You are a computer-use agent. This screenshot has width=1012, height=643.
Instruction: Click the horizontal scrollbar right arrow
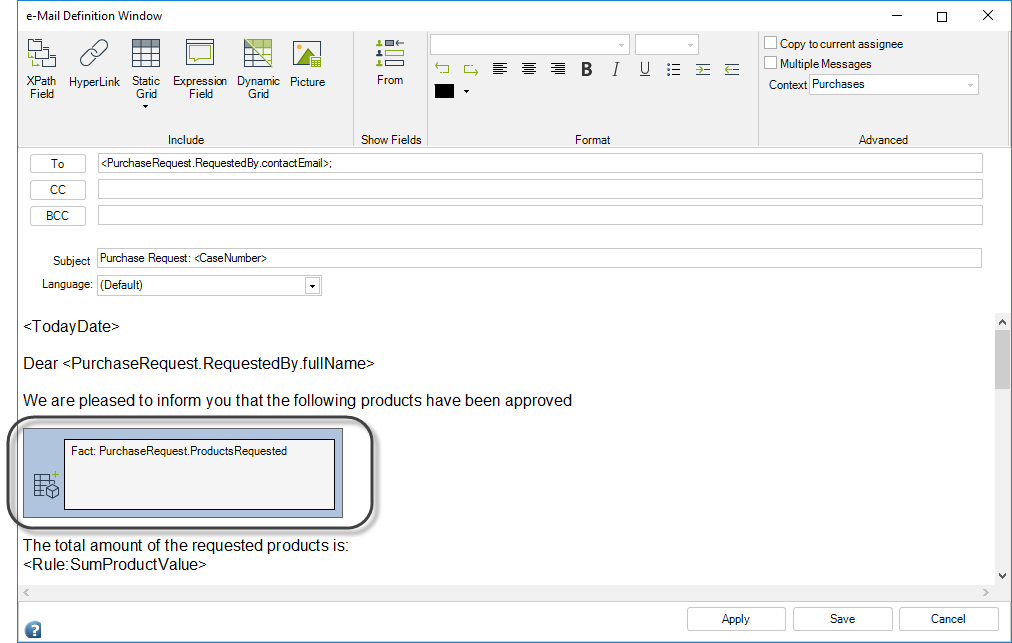[986, 592]
